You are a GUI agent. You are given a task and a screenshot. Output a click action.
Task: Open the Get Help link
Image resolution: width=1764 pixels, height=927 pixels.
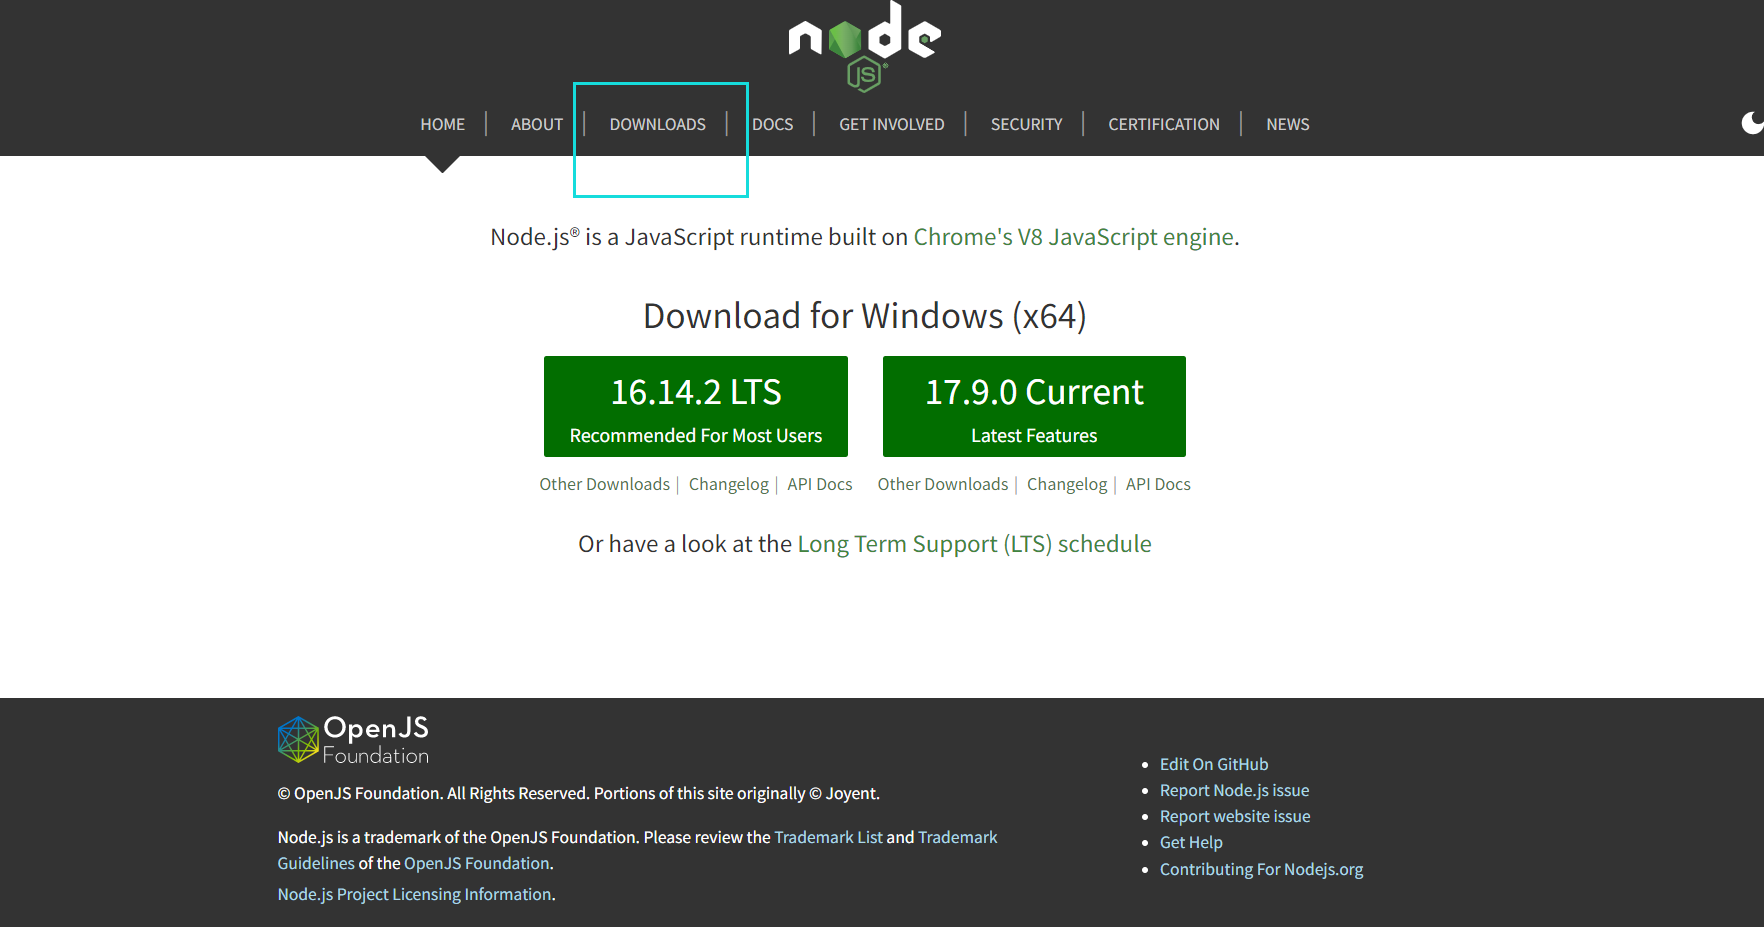click(x=1191, y=842)
